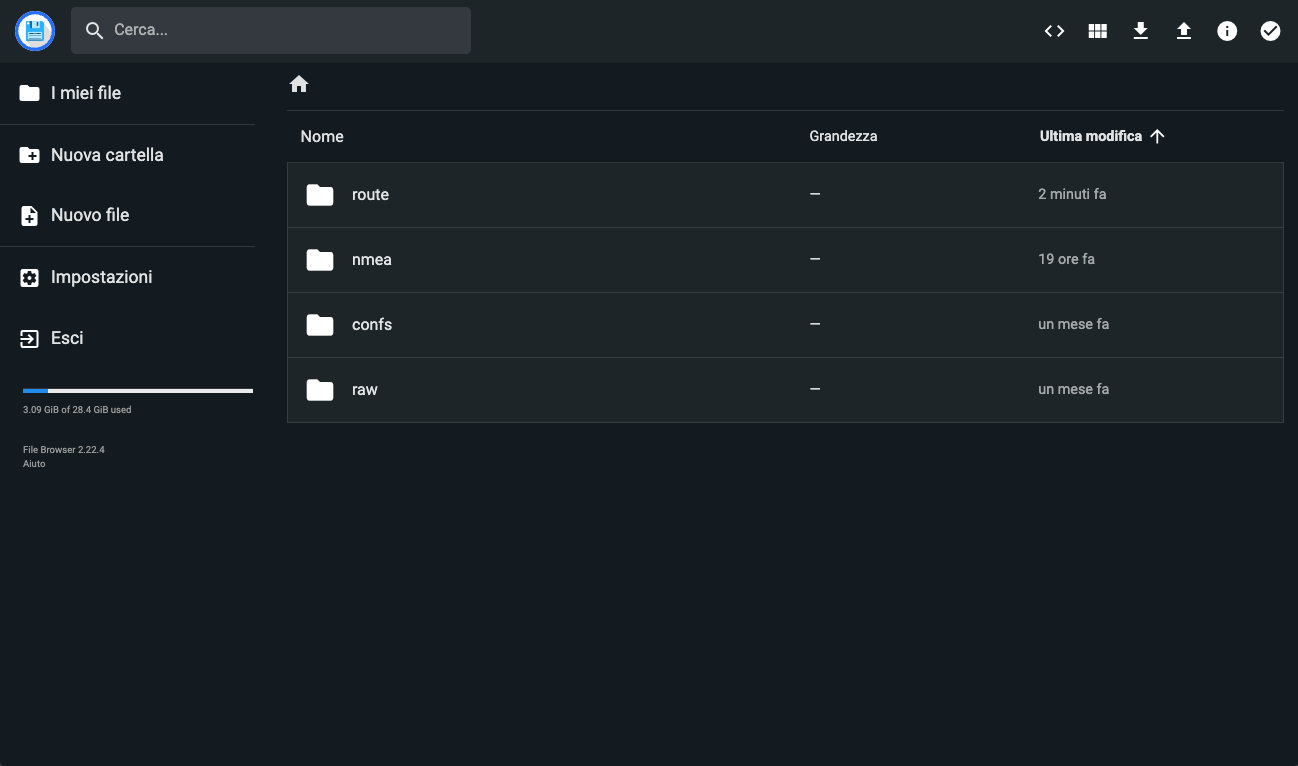The height and width of the screenshot is (766, 1298).
Task: Open I miei file in sidebar
Action: (86, 93)
